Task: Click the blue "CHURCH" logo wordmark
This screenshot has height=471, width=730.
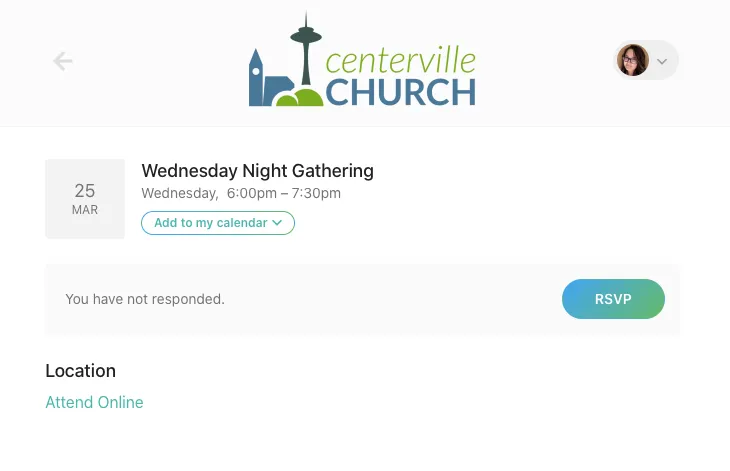Action: click(400, 92)
